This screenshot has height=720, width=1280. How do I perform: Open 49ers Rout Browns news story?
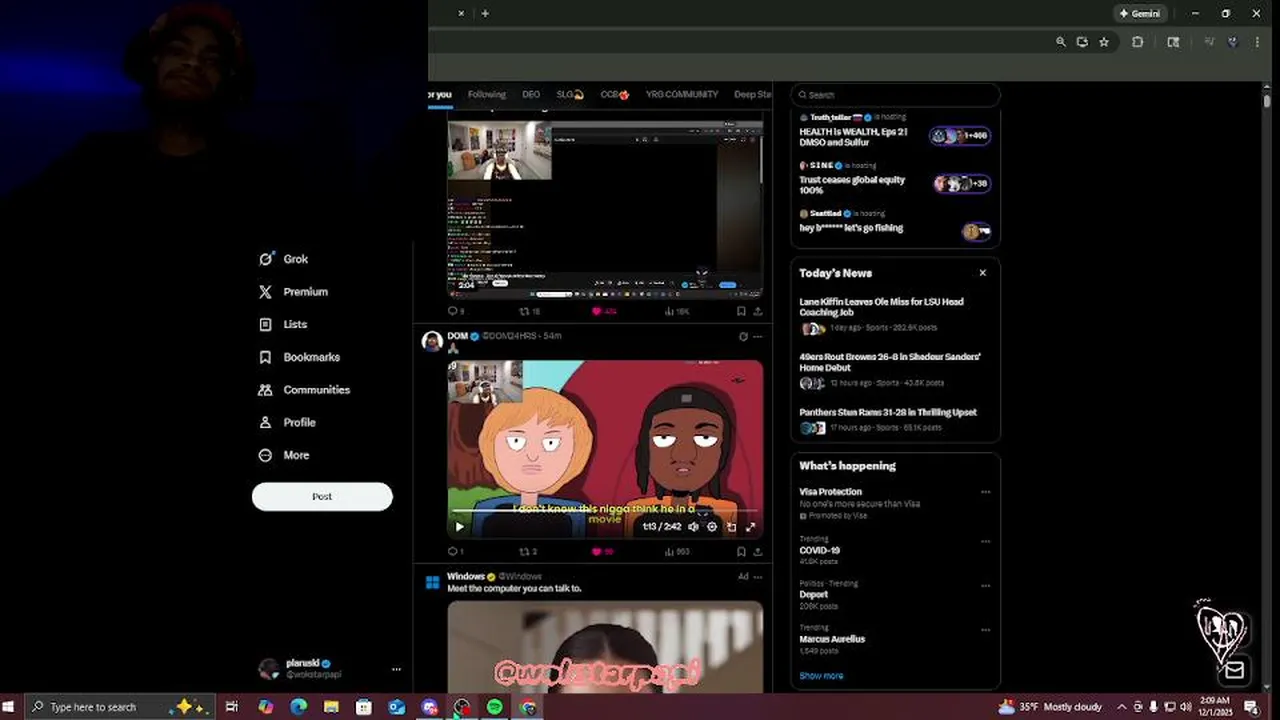[x=894, y=369]
